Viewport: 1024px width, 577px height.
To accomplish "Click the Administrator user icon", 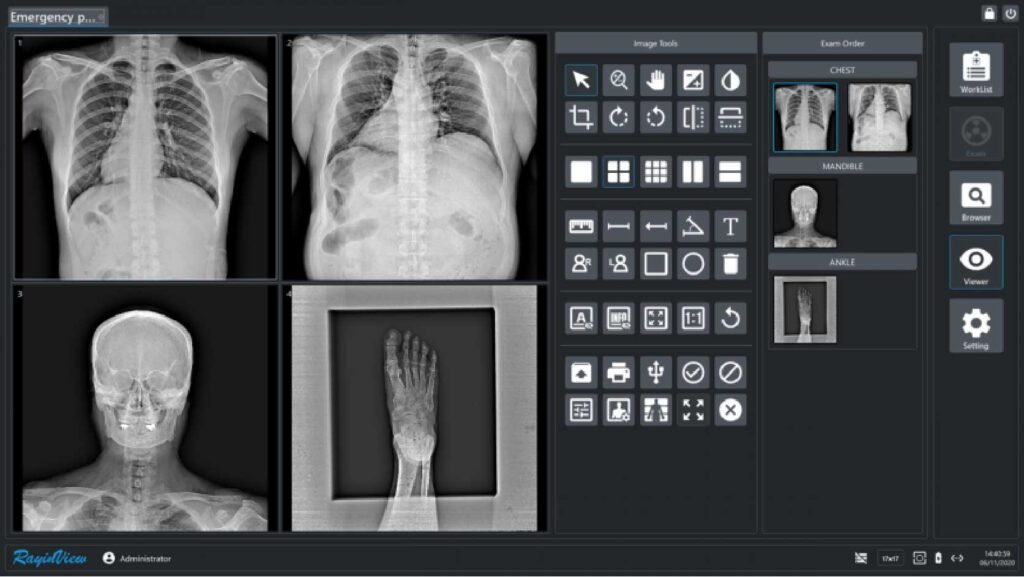I will (109, 558).
